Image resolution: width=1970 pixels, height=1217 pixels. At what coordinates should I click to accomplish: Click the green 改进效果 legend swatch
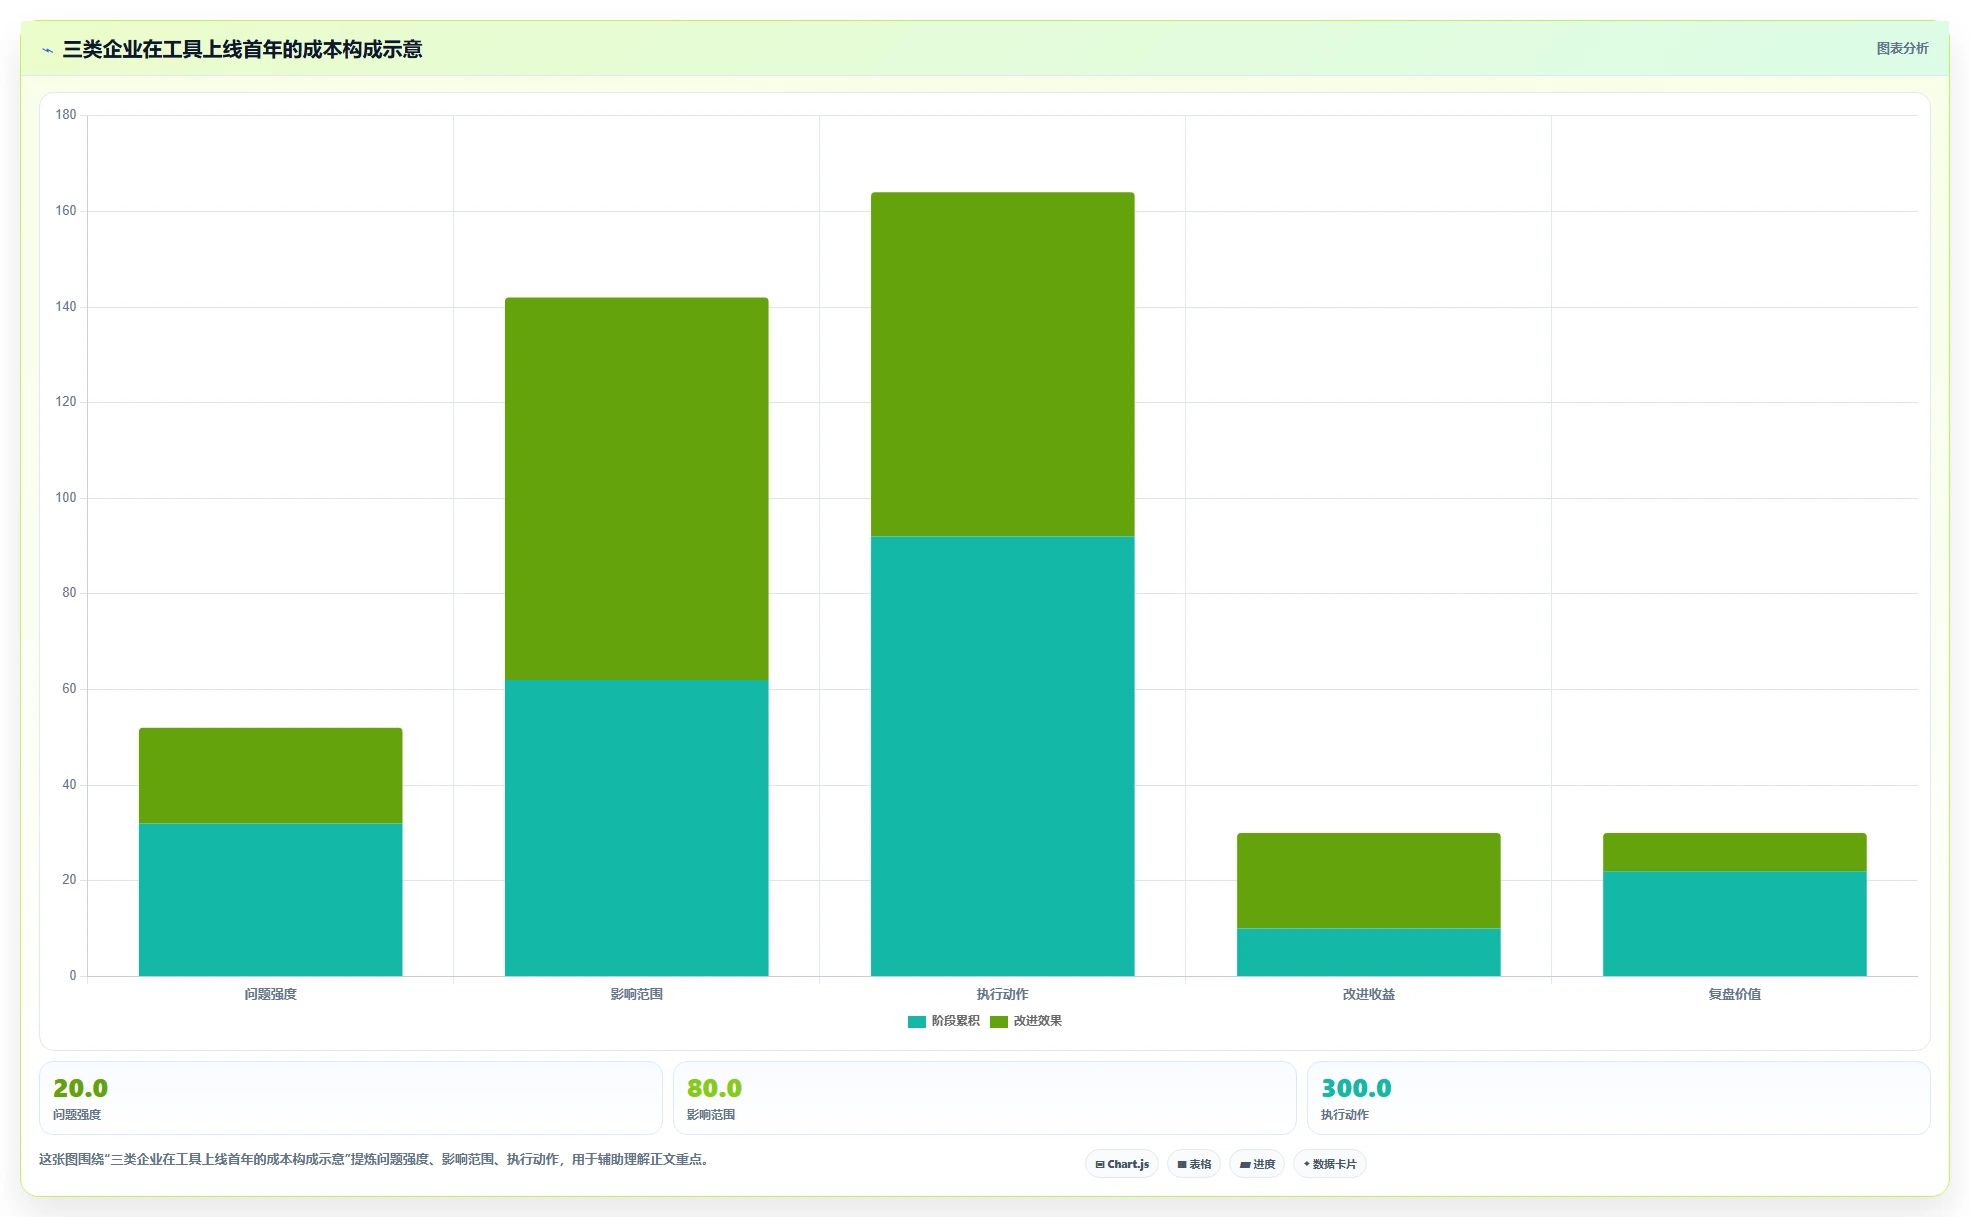tap(998, 1021)
